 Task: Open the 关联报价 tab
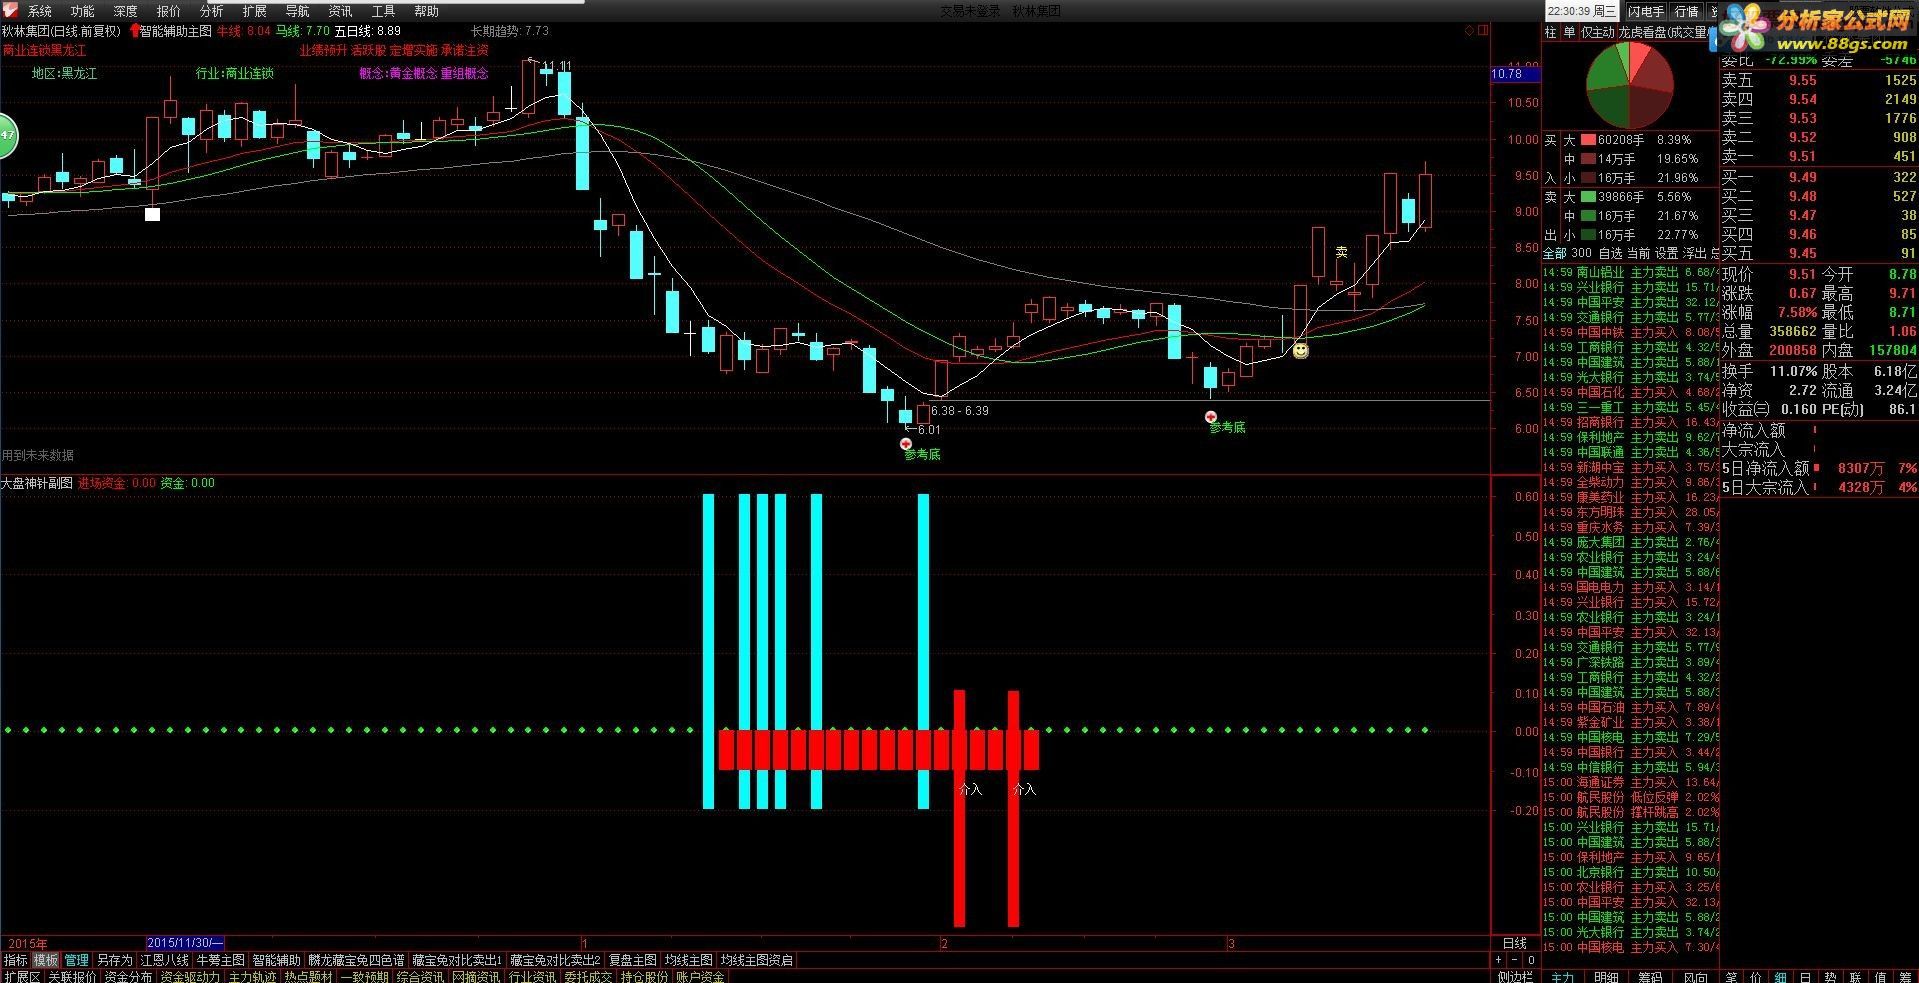[x=72, y=976]
